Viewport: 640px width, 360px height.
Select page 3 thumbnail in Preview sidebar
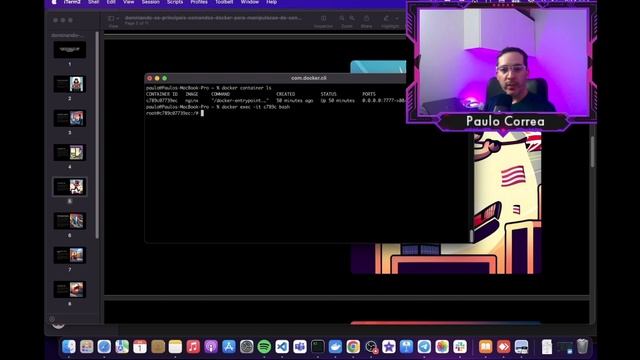(69, 118)
